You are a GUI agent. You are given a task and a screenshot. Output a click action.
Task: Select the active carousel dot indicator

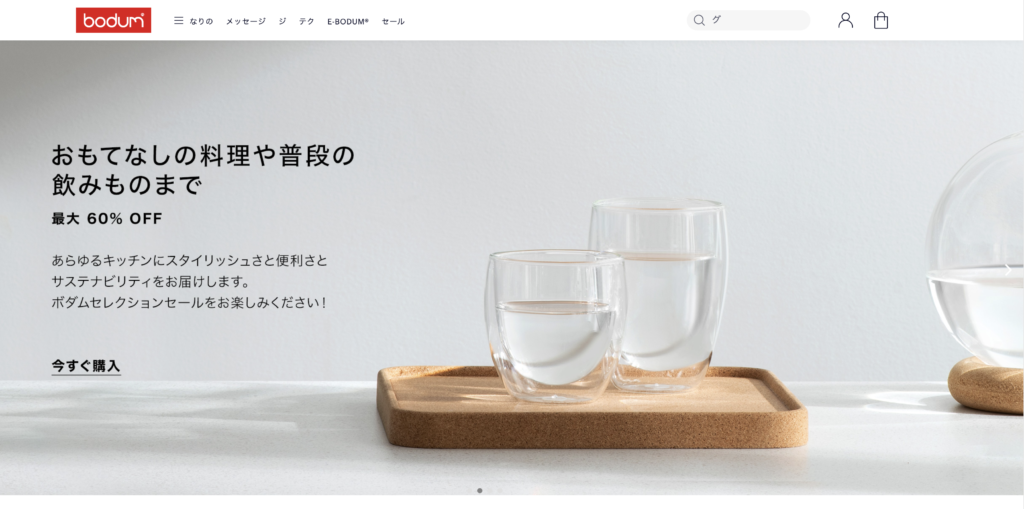point(480,490)
